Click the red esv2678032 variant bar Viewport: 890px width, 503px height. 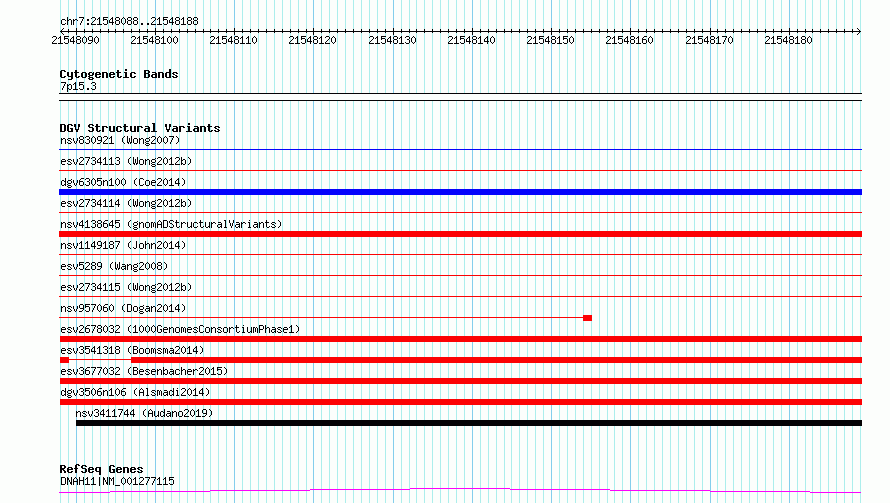460,339
